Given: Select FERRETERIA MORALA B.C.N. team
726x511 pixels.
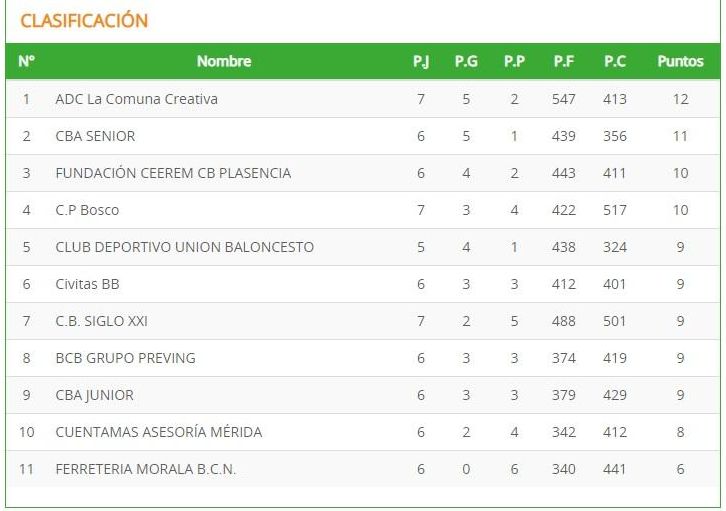Looking at the screenshot, I should tap(146, 469).
